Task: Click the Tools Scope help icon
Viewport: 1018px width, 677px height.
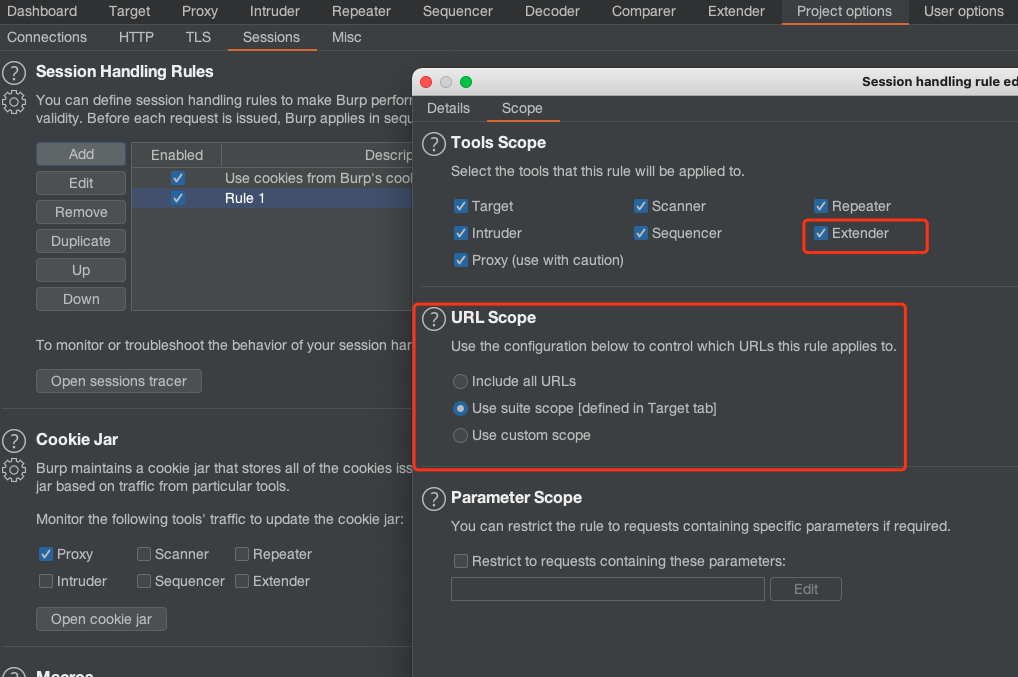Action: [x=433, y=144]
